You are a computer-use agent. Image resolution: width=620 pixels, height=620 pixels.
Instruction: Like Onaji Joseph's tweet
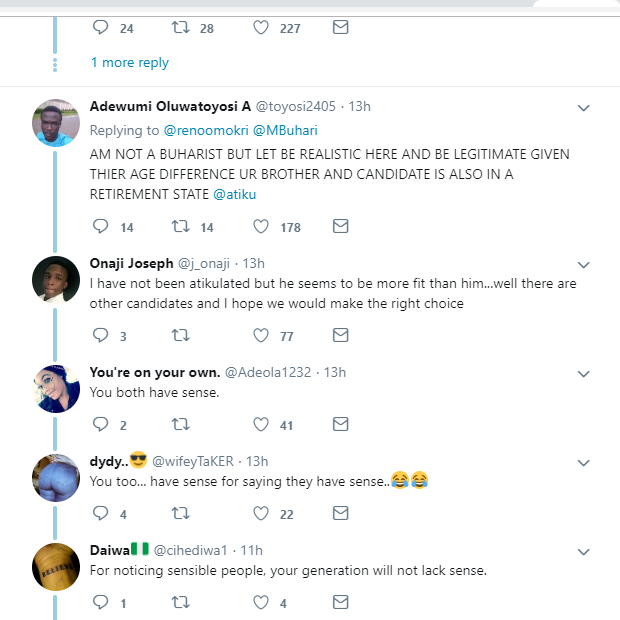point(261,335)
